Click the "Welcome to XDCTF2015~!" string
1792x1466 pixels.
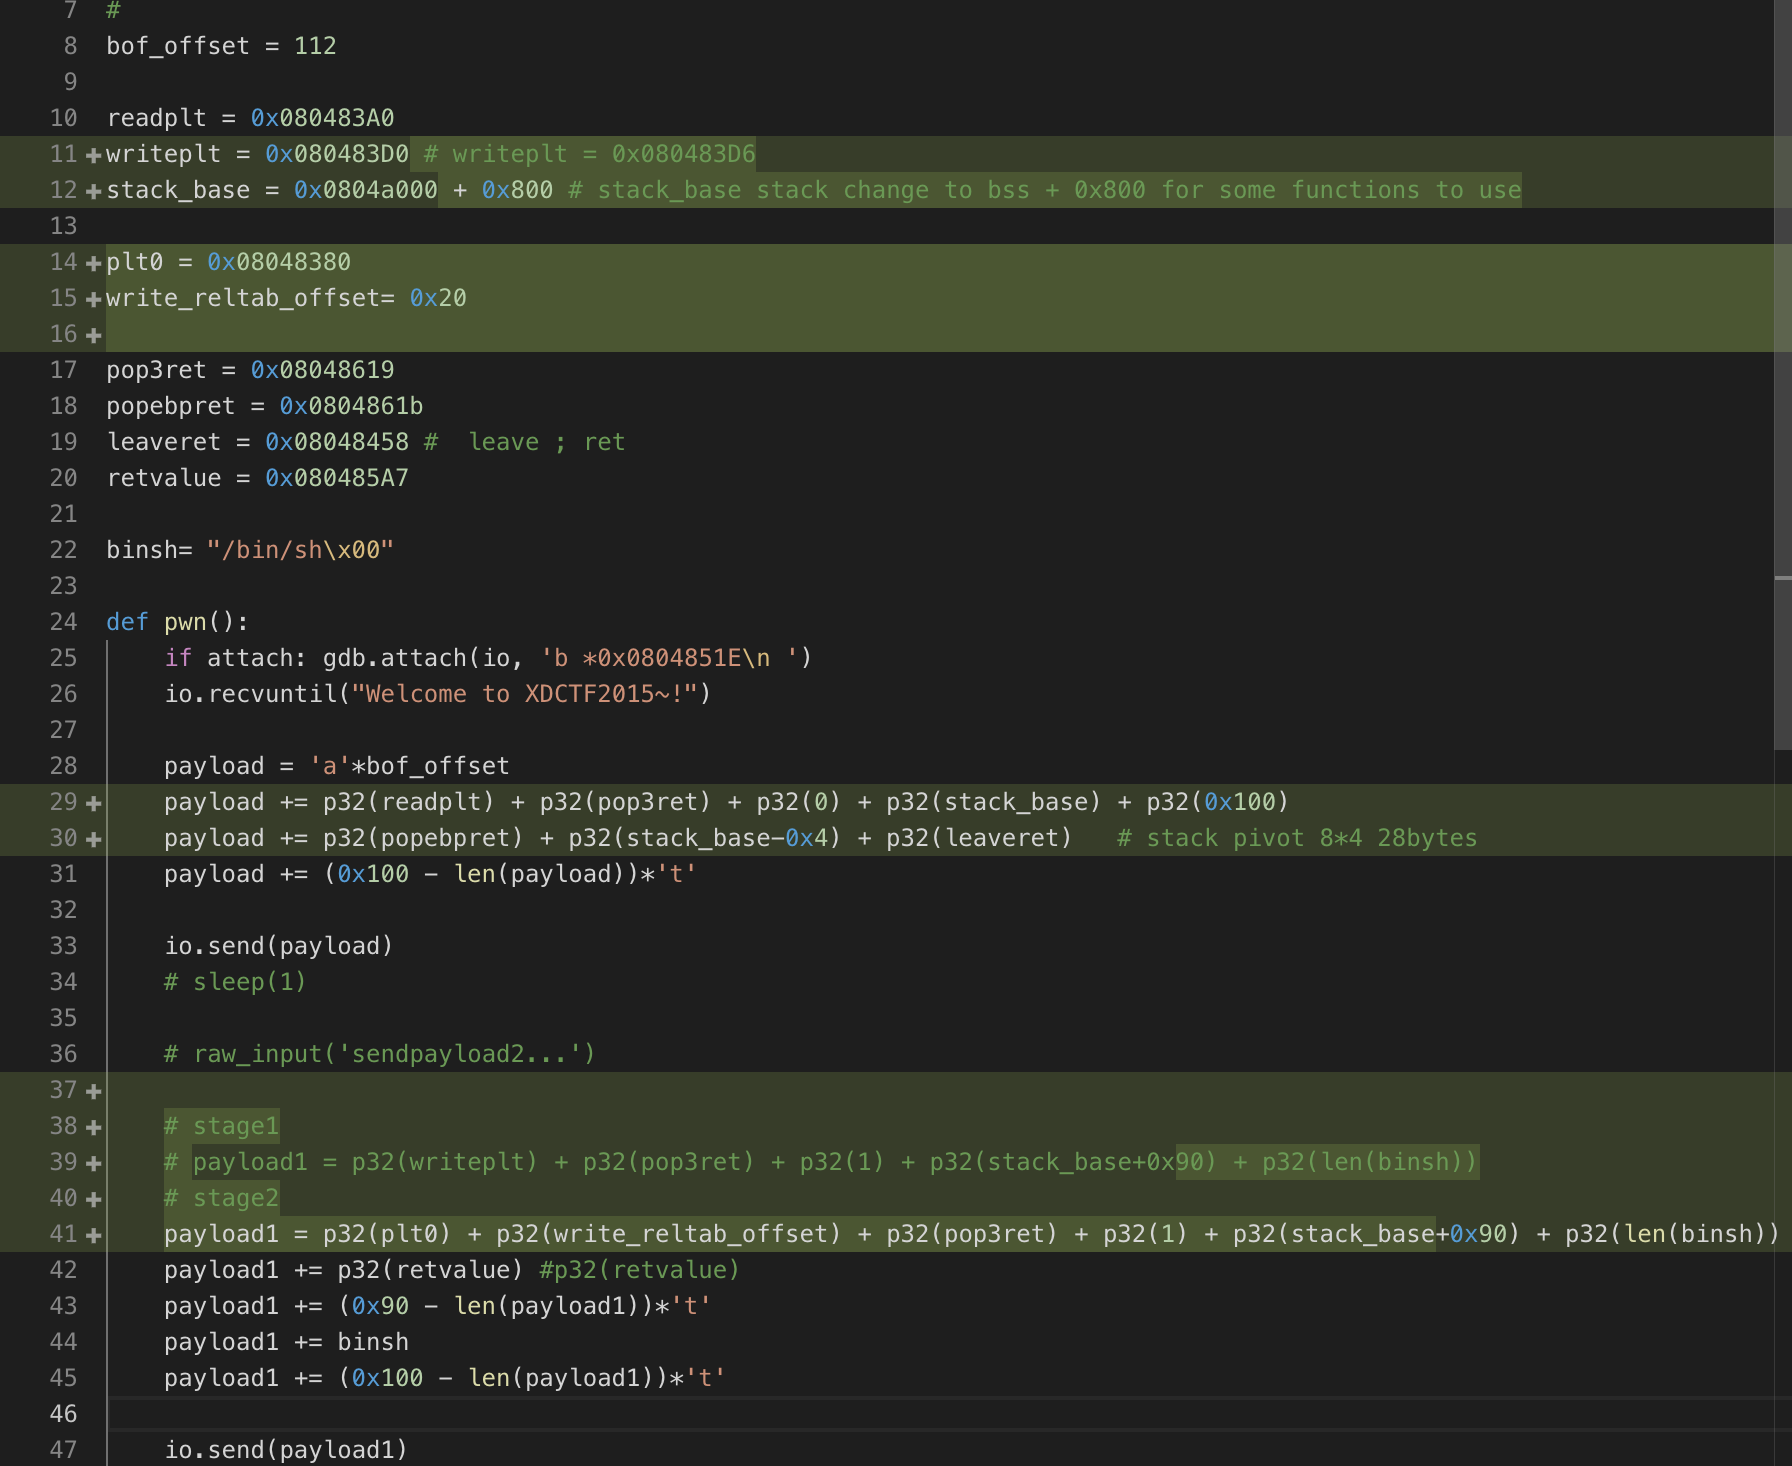click(524, 694)
